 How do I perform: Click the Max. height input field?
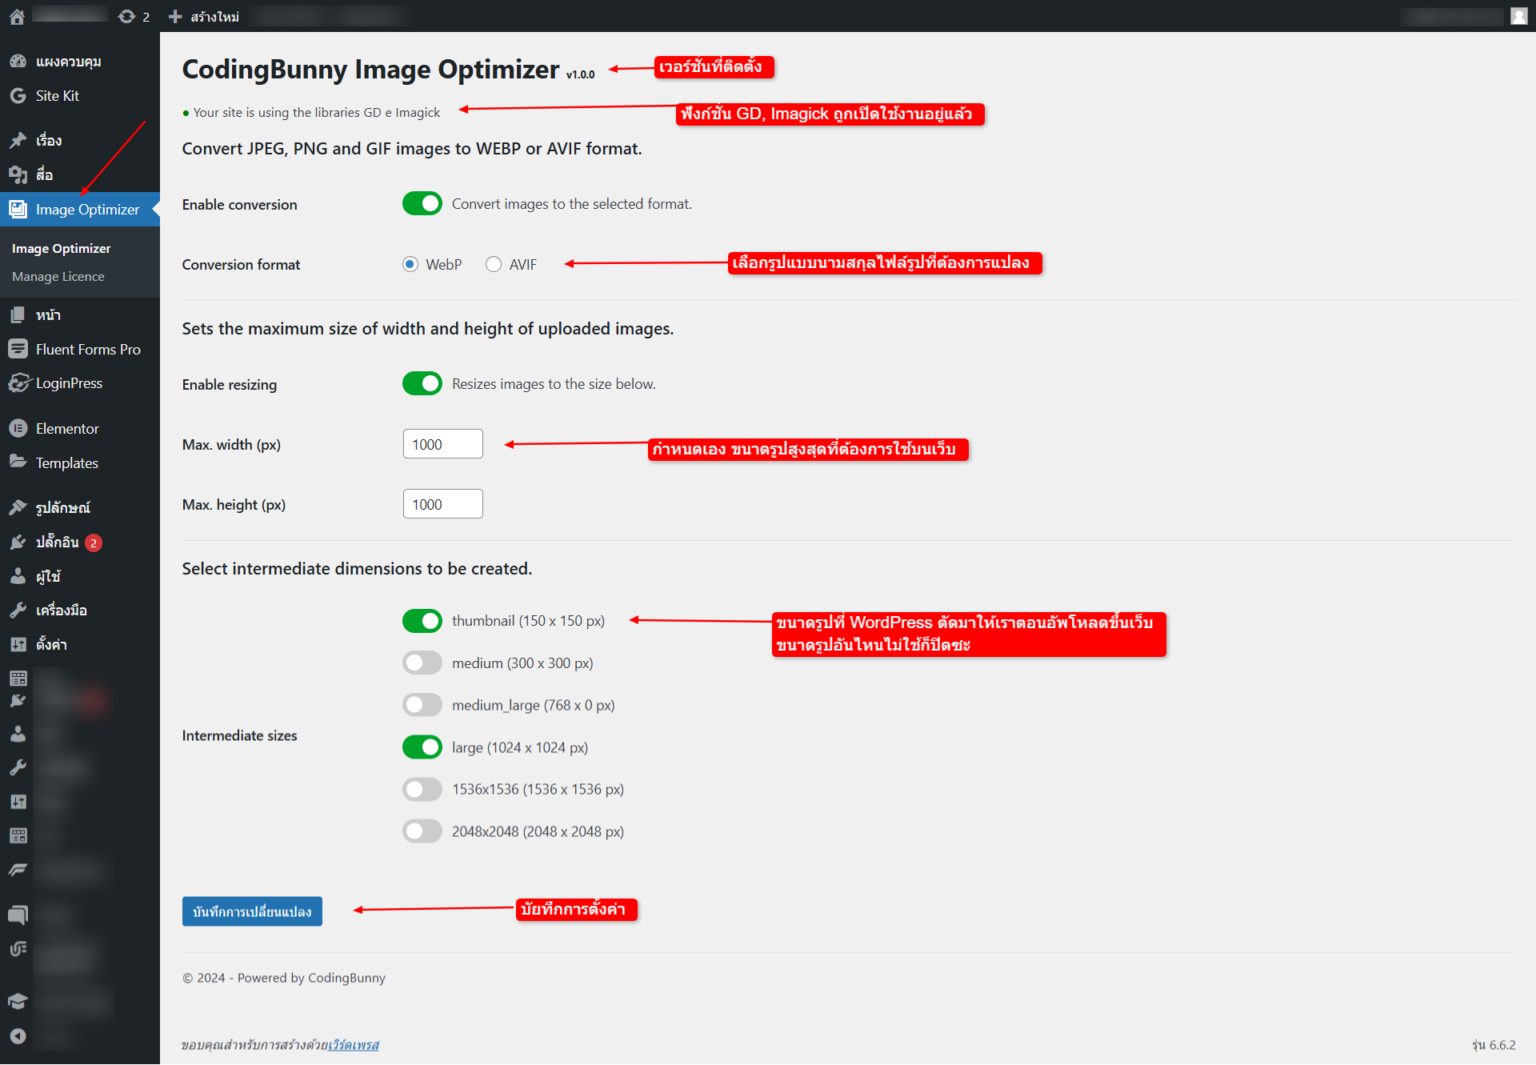(443, 504)
